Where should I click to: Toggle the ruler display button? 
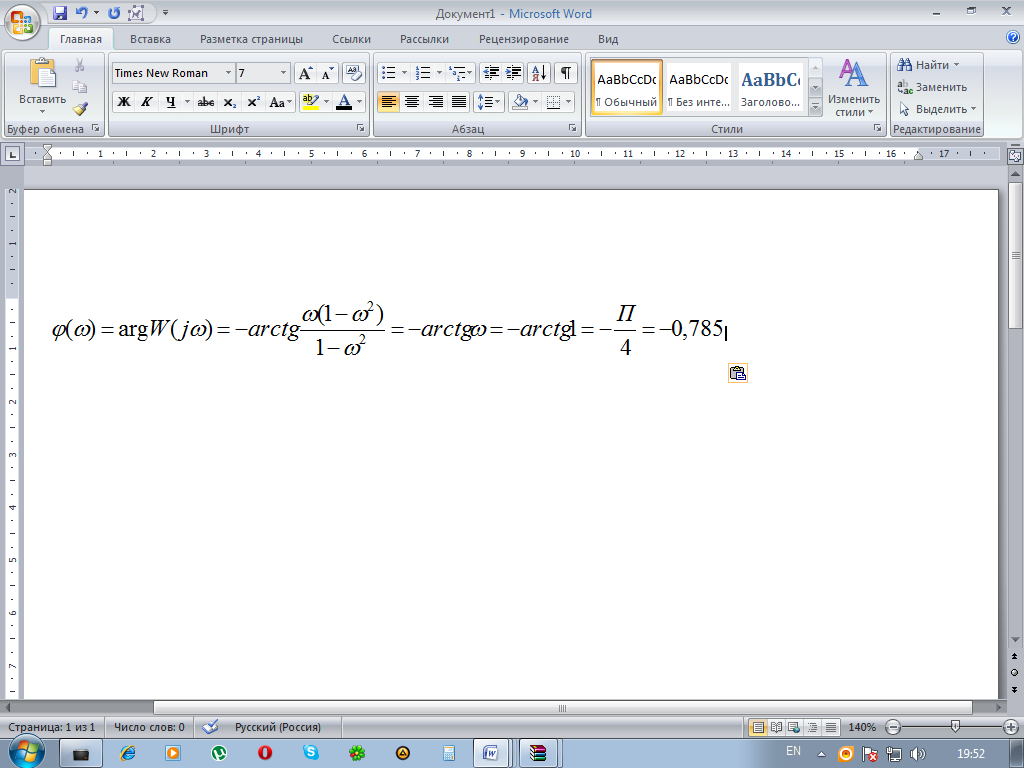[x=1015, y=155]
